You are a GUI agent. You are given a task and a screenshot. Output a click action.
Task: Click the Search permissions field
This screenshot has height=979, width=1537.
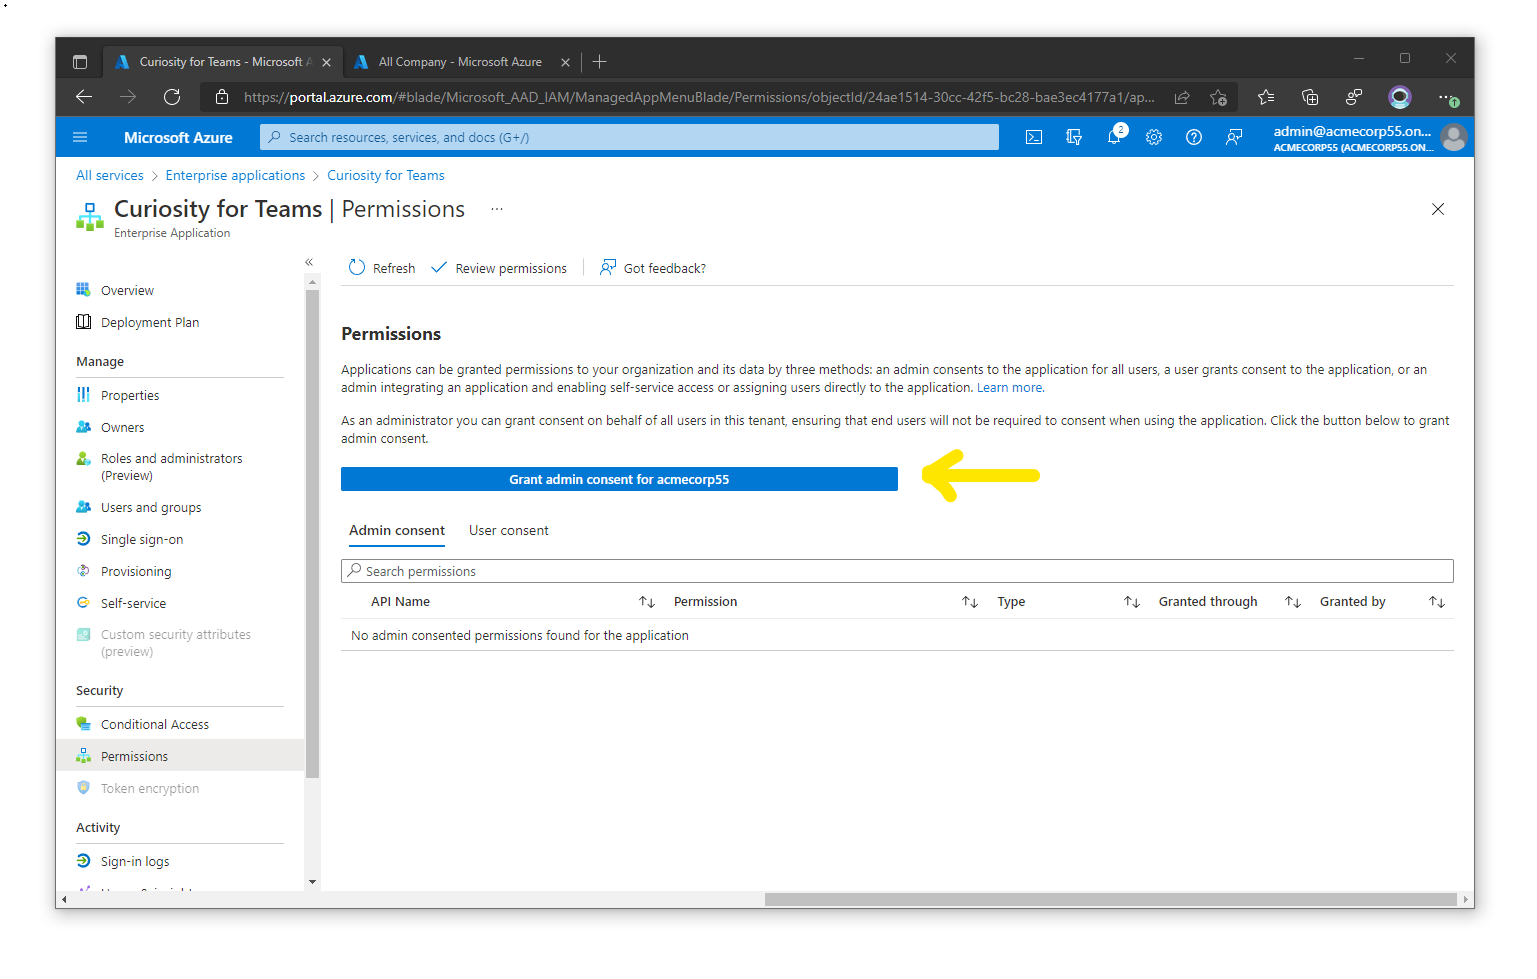click(897, 571)
